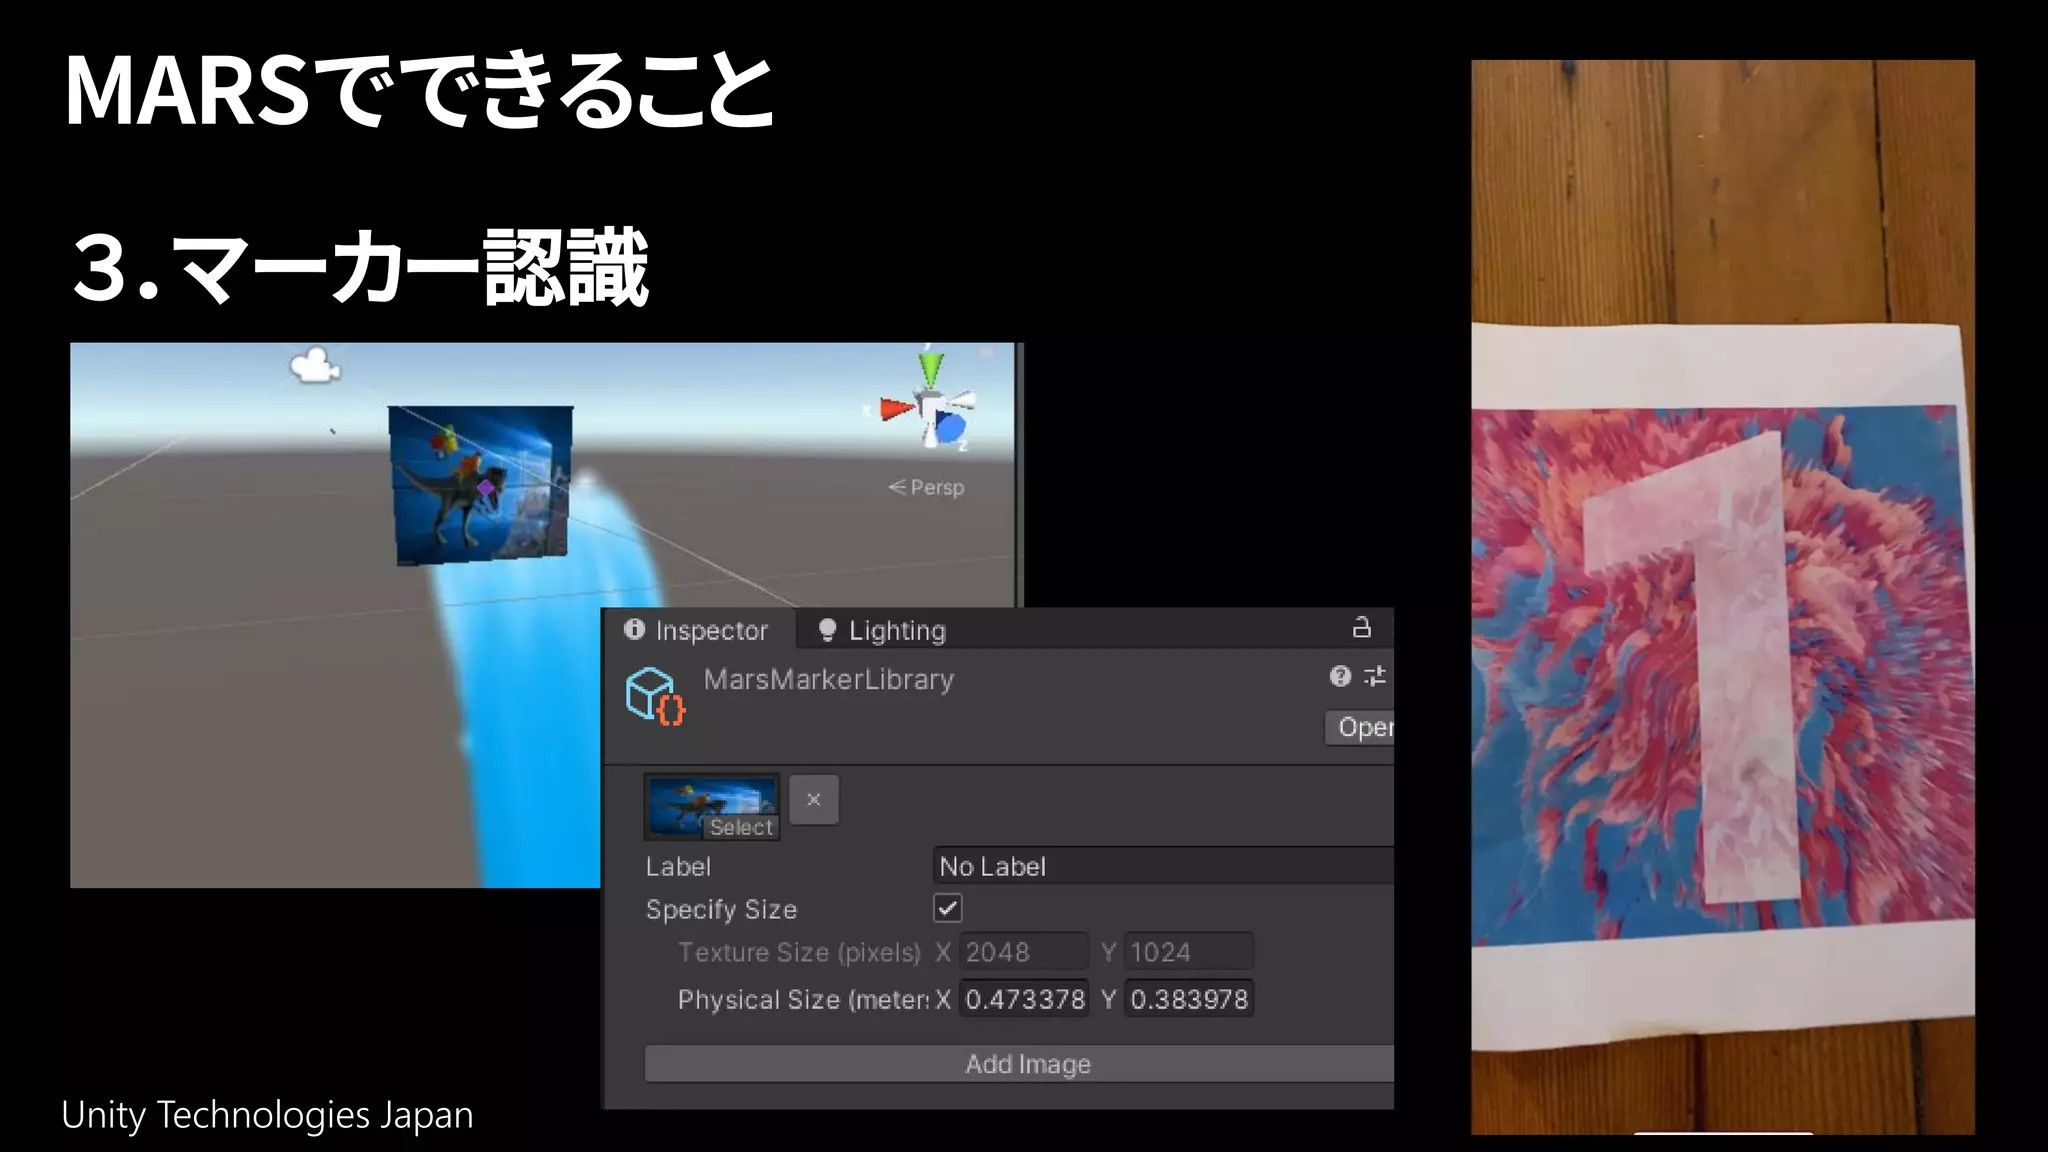Edit Physical Size Y value 0.383978

point(1188,999)
